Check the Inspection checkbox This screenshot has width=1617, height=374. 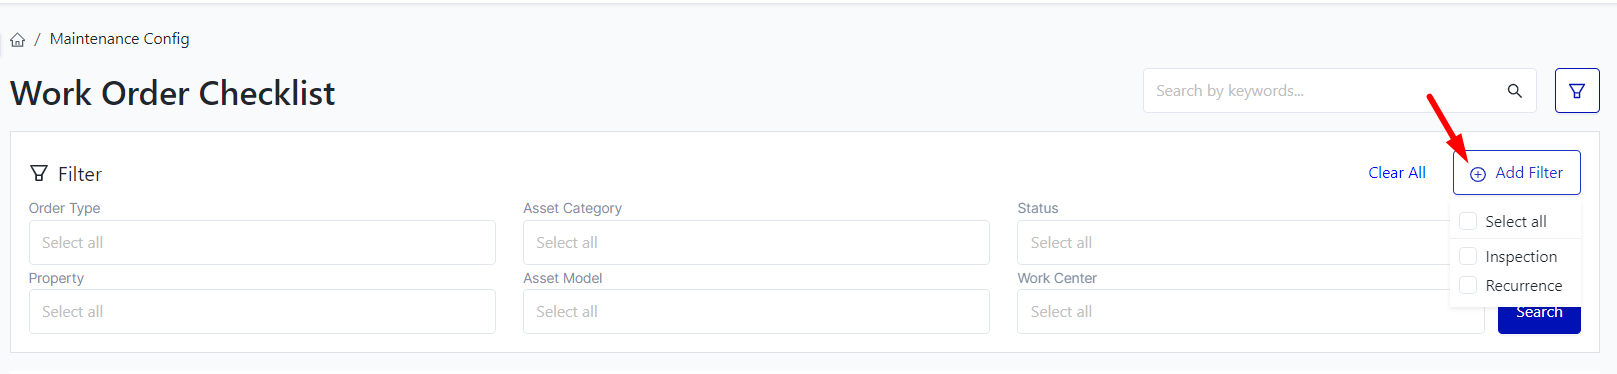1468,256
